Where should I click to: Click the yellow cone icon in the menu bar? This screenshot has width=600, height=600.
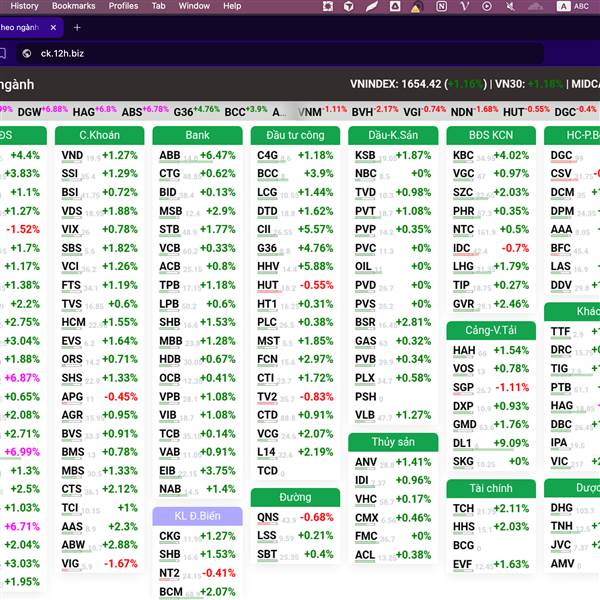click(x=416, y=7)
